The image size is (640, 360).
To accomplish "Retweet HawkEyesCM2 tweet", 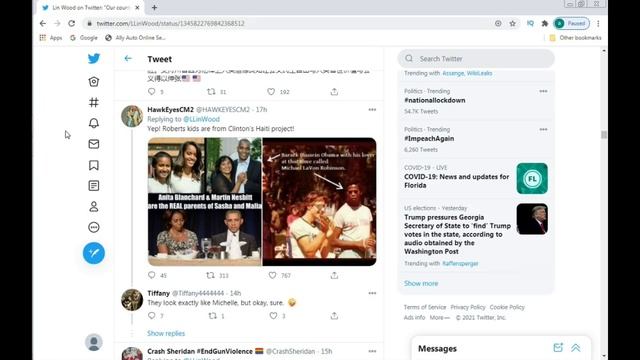I will click(x=211, y=276).
